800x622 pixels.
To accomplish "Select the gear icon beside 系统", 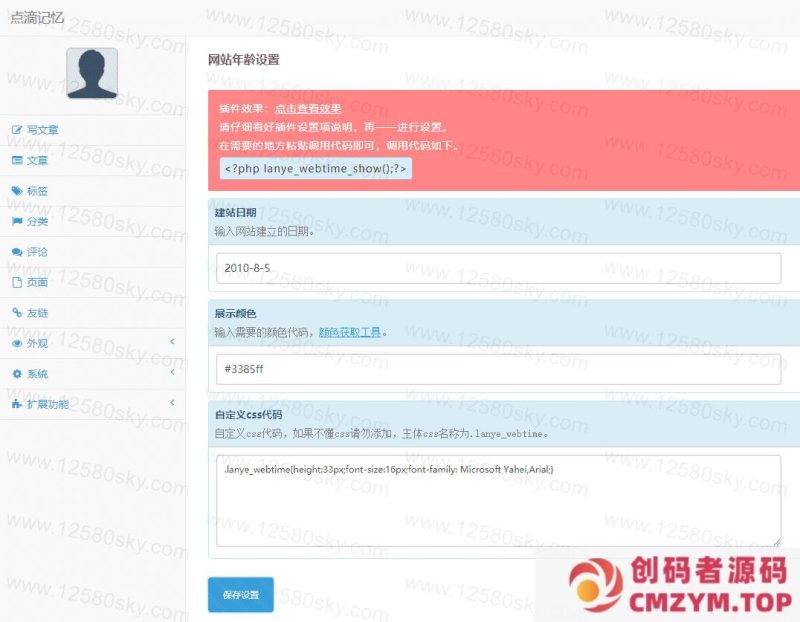I will (15, 375).
